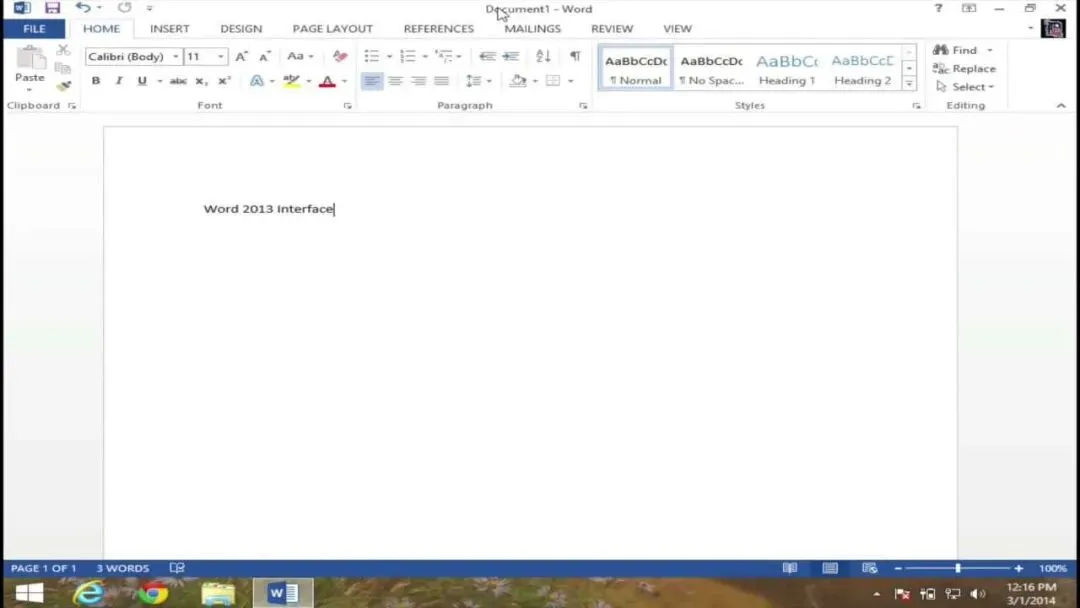This screenshot has height=608, width=1080.
Task: Switch to Web Layout view
Action: click(x=869, y=568)
